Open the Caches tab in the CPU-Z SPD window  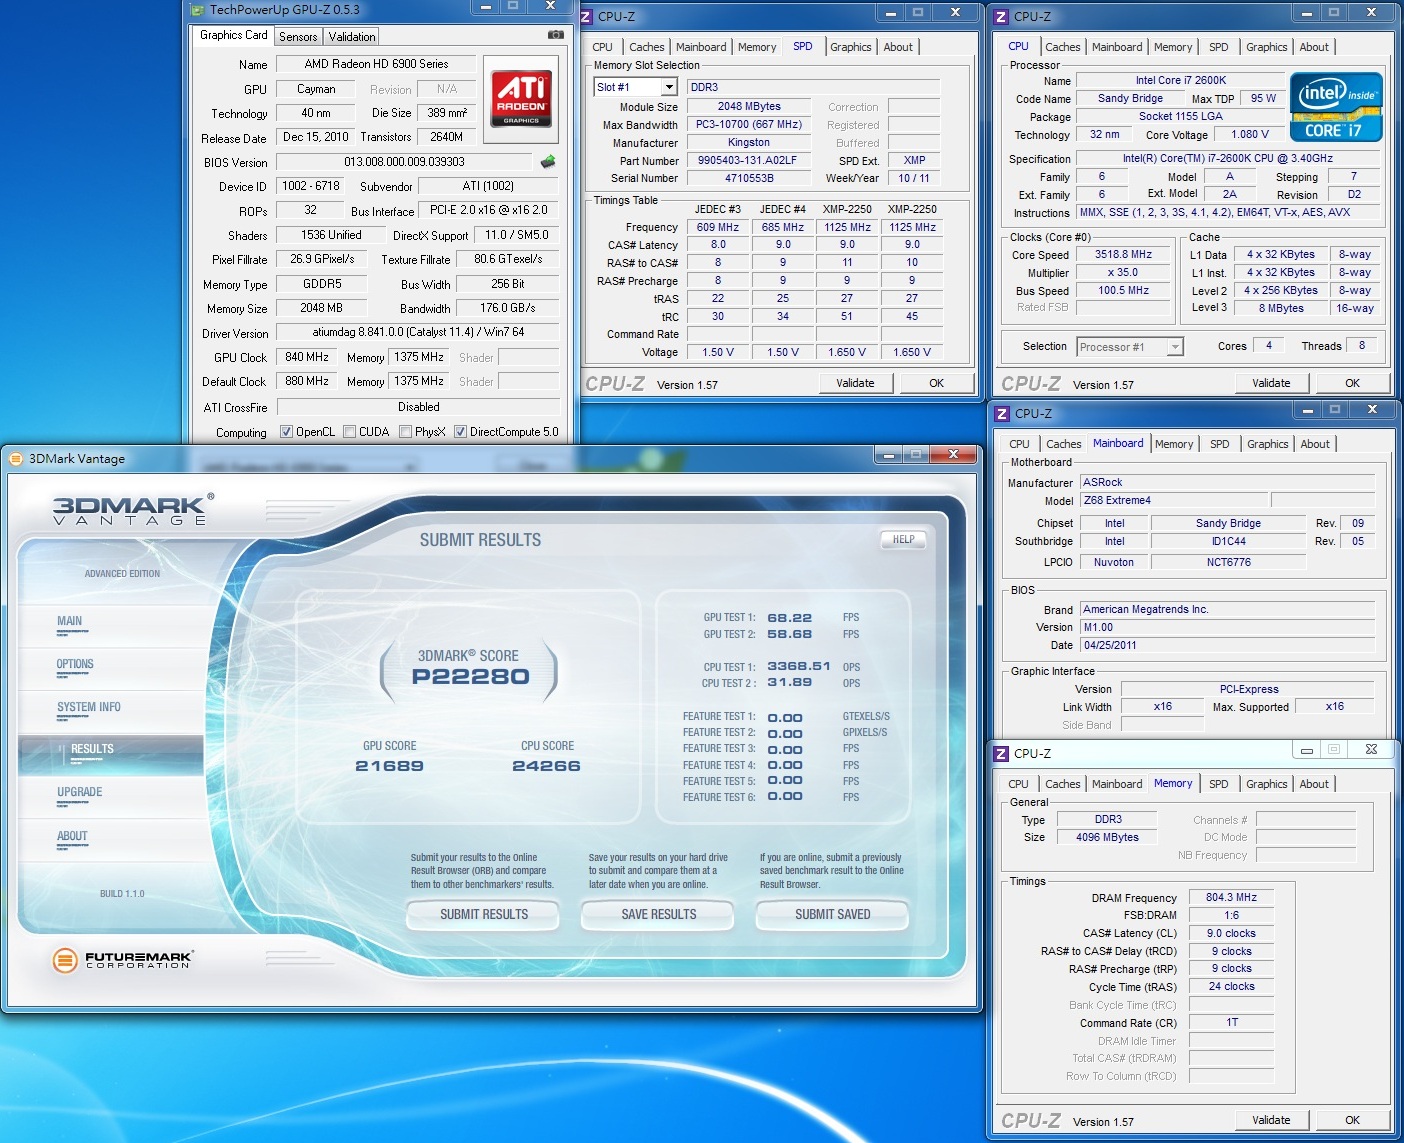[647, 47]
